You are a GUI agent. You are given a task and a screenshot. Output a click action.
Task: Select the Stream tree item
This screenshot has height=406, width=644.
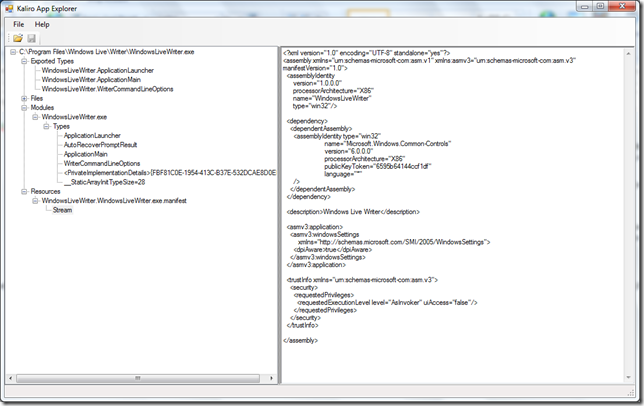click(62, 210)
